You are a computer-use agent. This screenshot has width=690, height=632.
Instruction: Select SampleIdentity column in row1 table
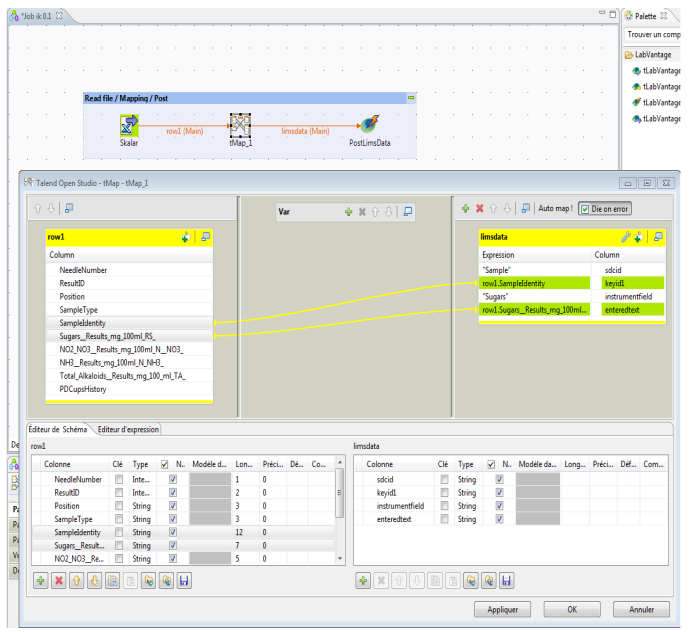(129, 323)
